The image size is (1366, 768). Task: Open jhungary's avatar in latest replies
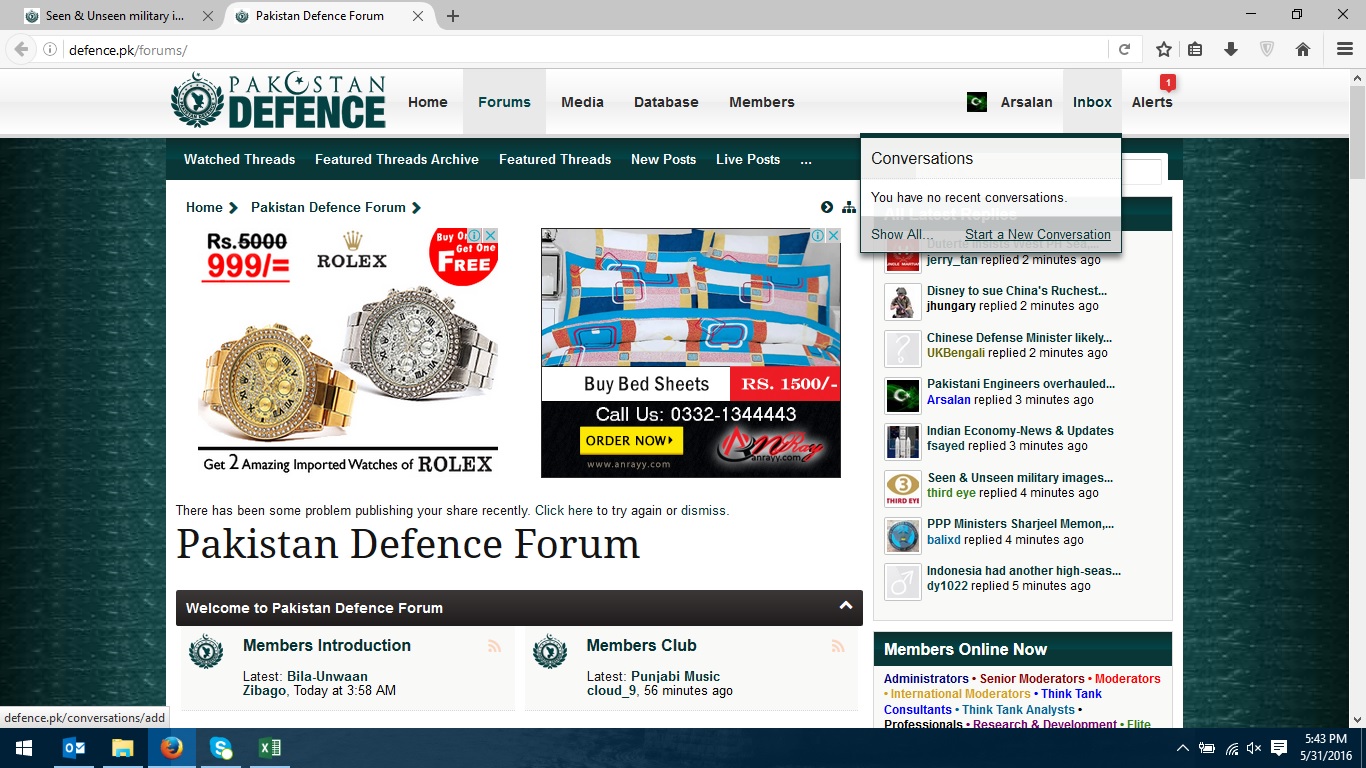[902, 302]
